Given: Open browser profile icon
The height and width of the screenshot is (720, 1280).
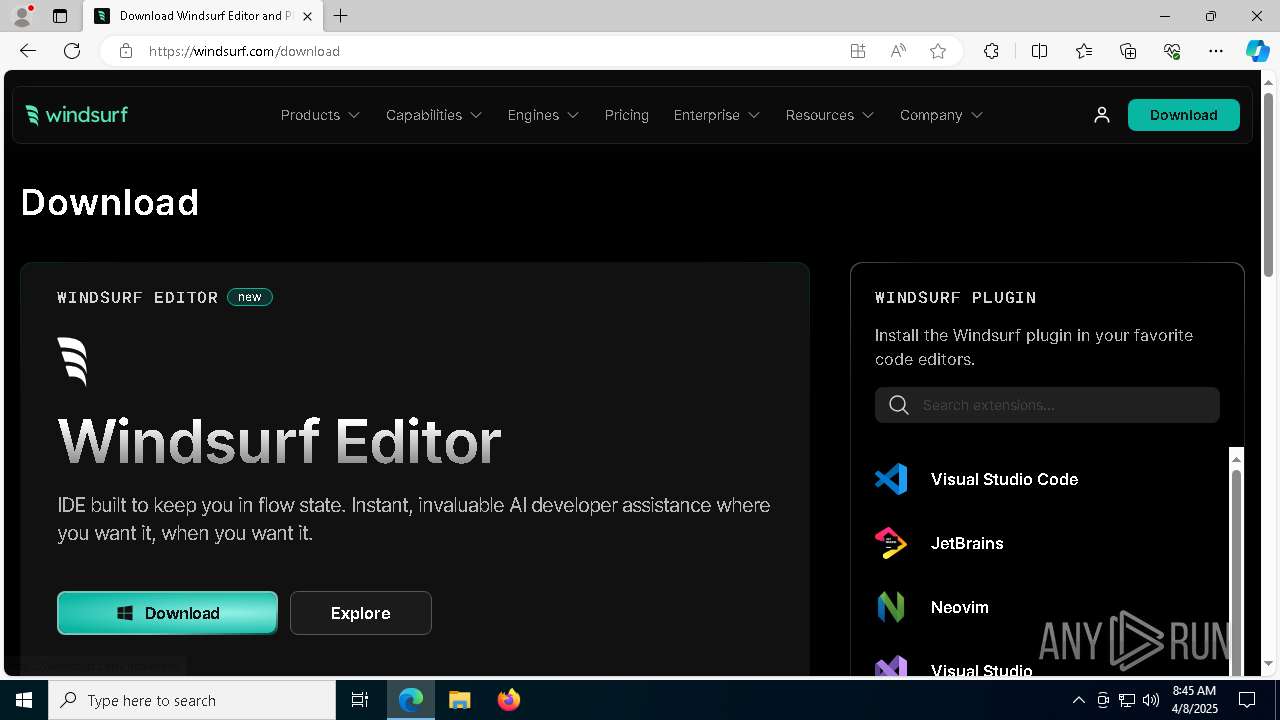Looking at the screenshot, I should coord(22,16).
